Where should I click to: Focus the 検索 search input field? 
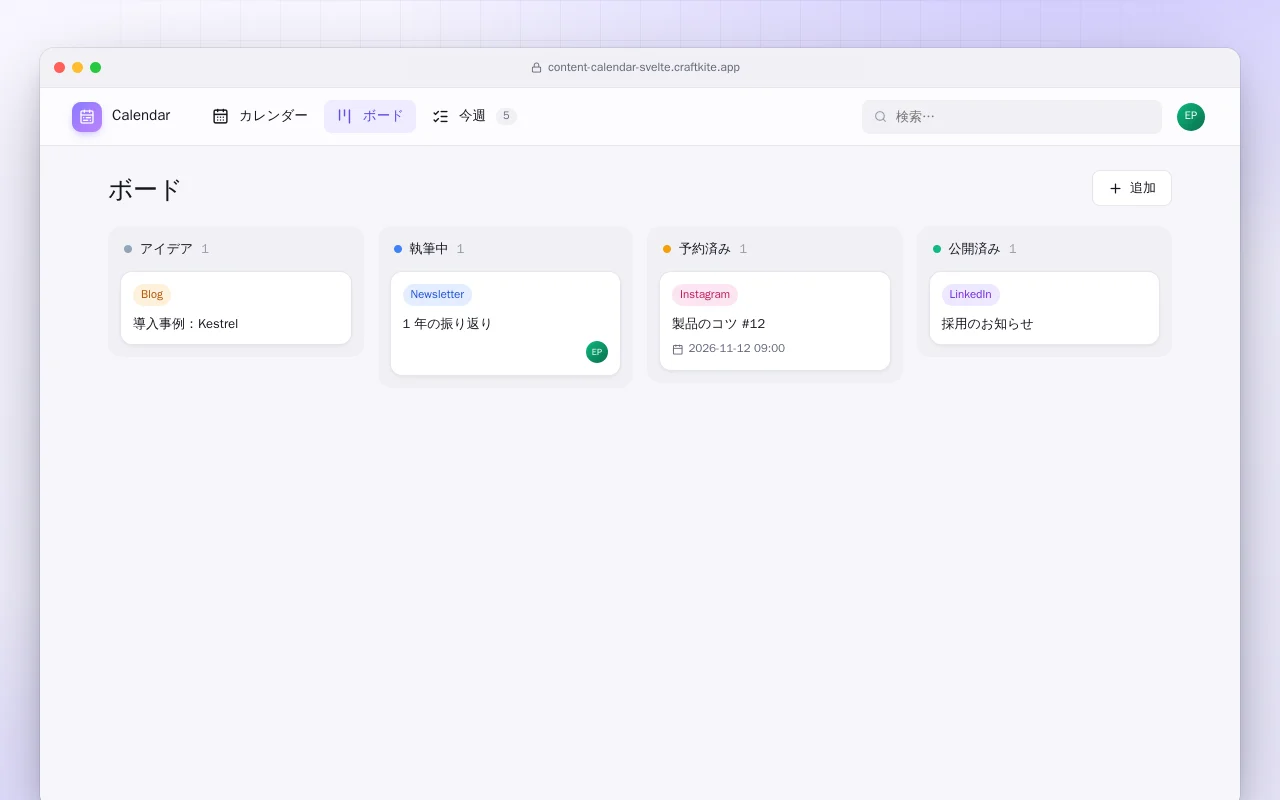1012,116
